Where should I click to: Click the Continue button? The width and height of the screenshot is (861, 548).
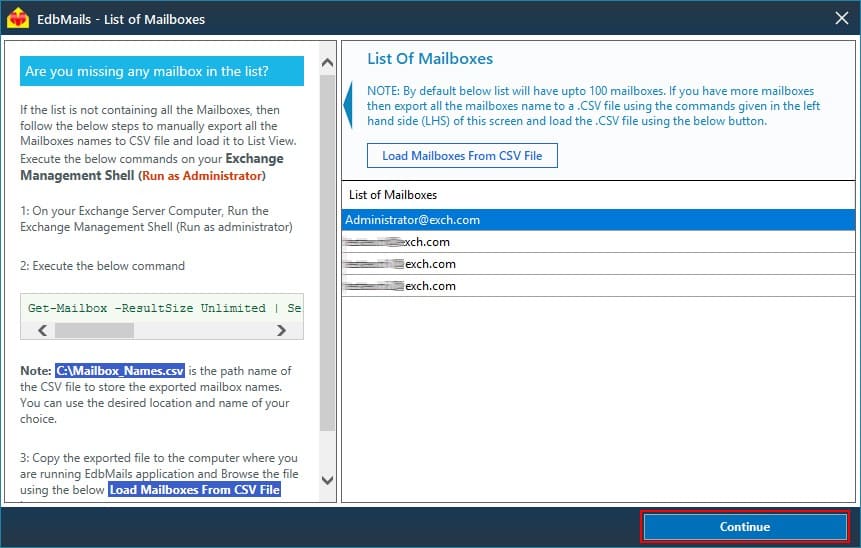[745, 527]
